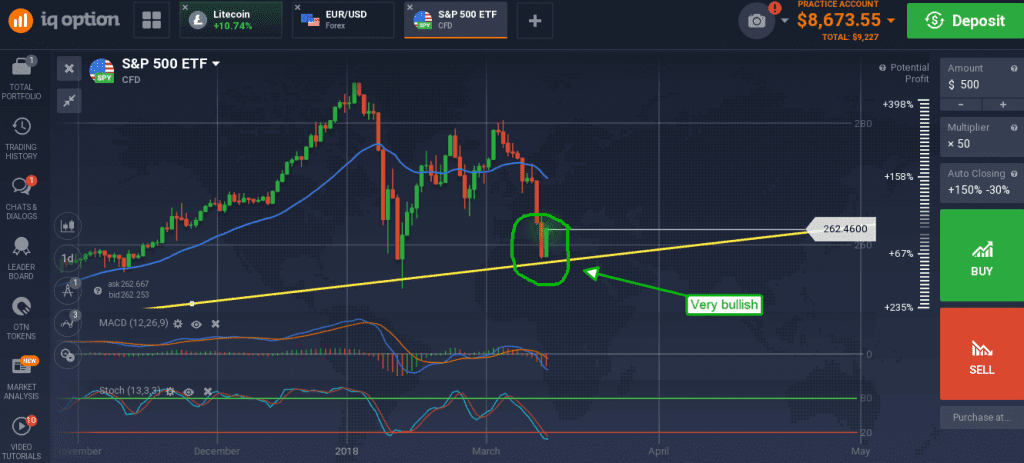
Task: Remove the MACD indicator
Action: tap(216, 324)
